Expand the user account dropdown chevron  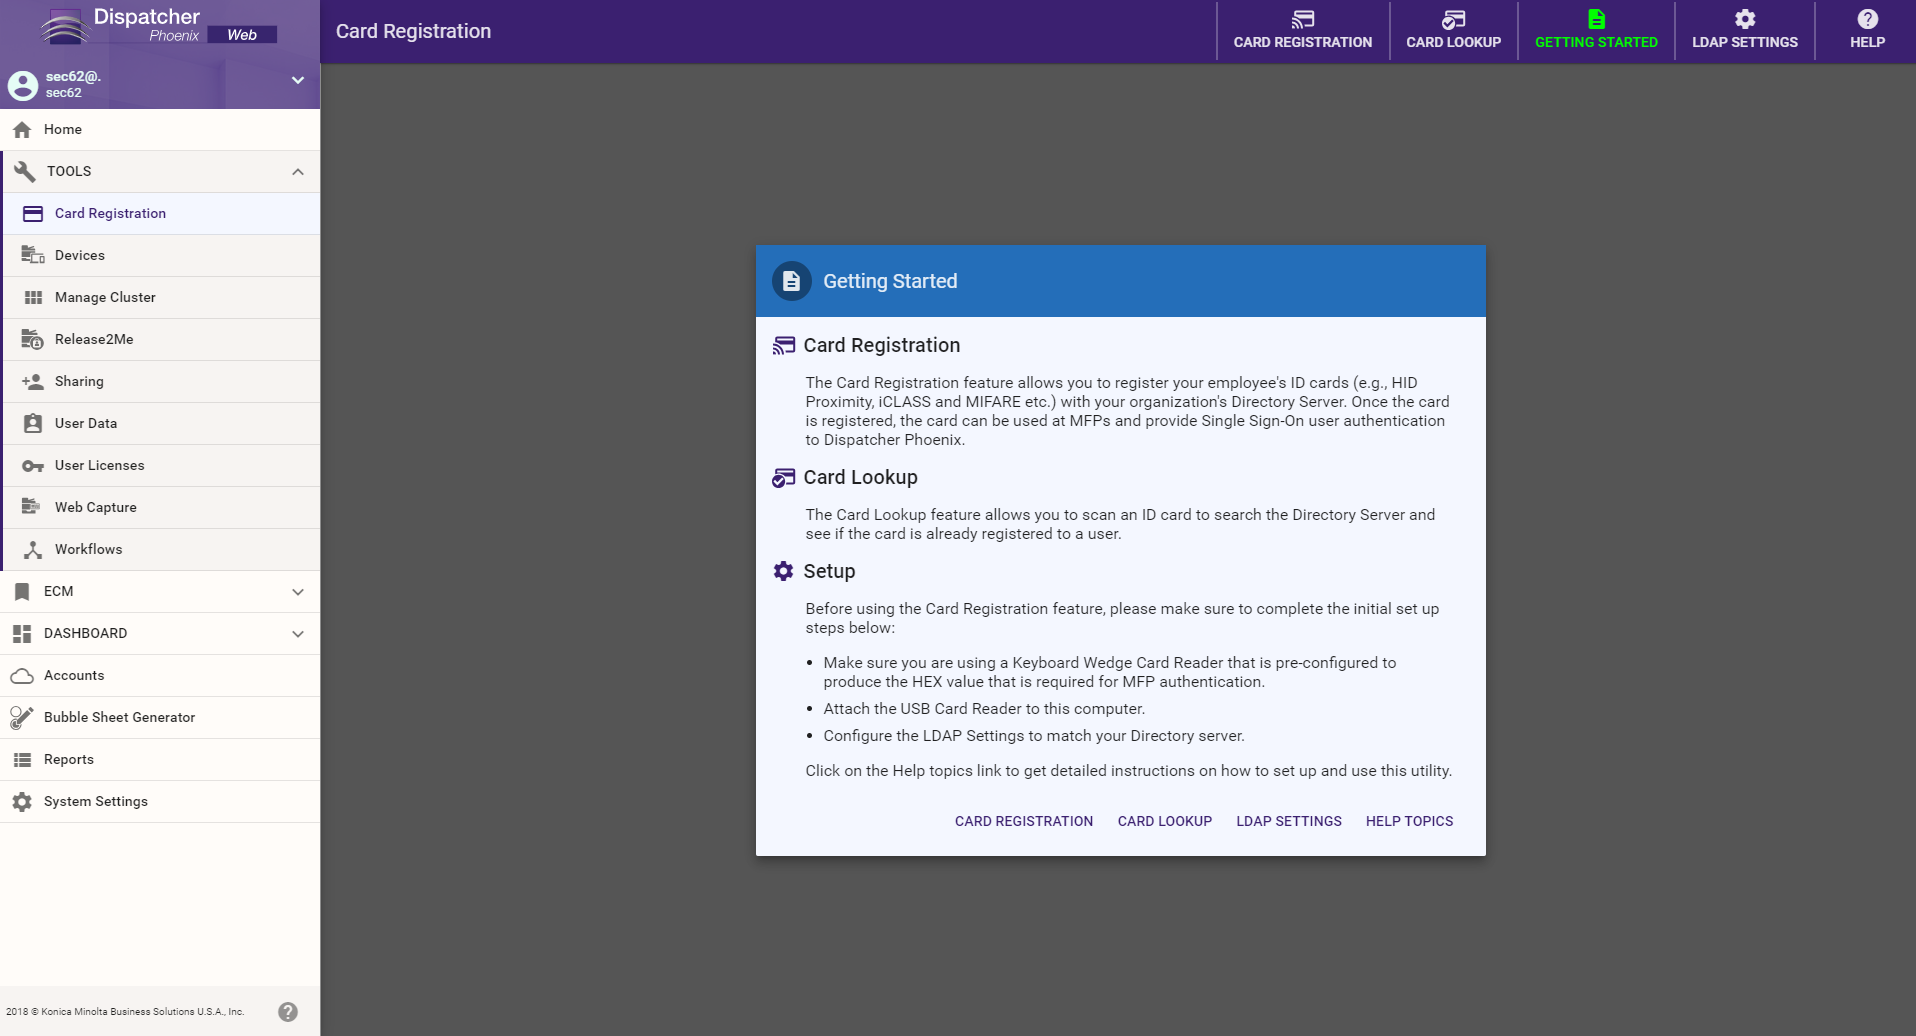click(298, 80)
